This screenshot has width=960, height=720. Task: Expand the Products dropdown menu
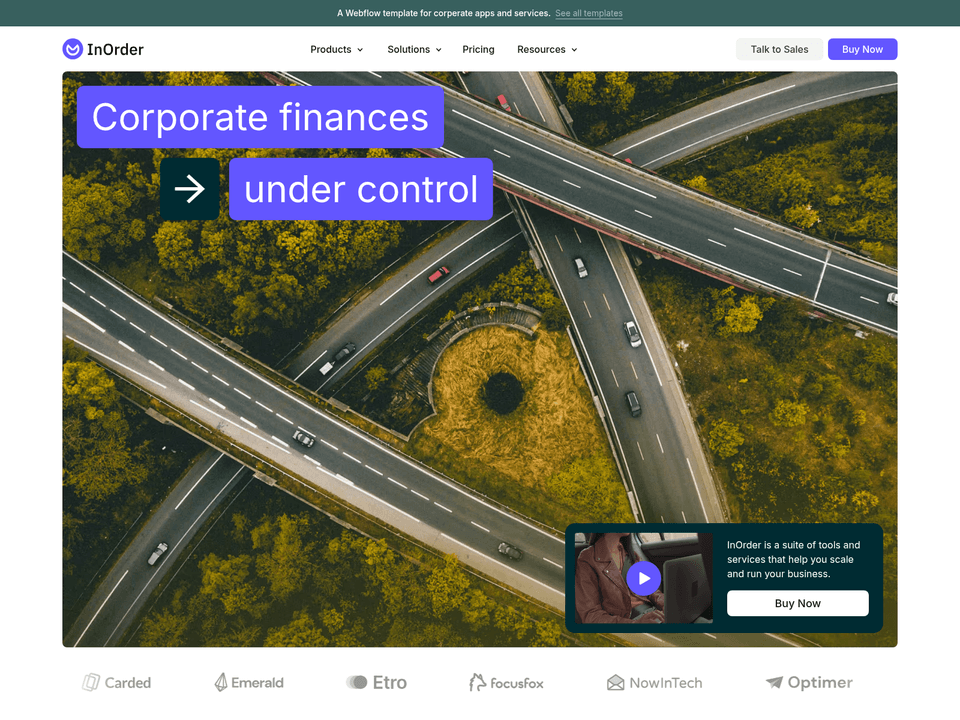point(336,50)
